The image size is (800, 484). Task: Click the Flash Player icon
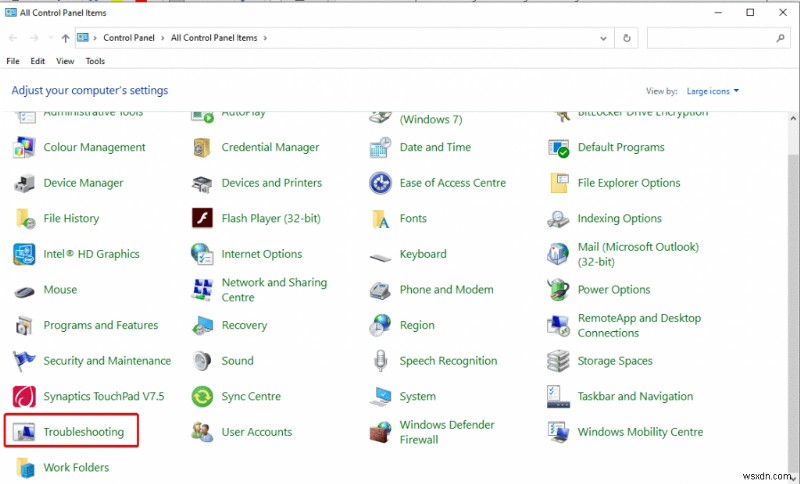point(202,218)
